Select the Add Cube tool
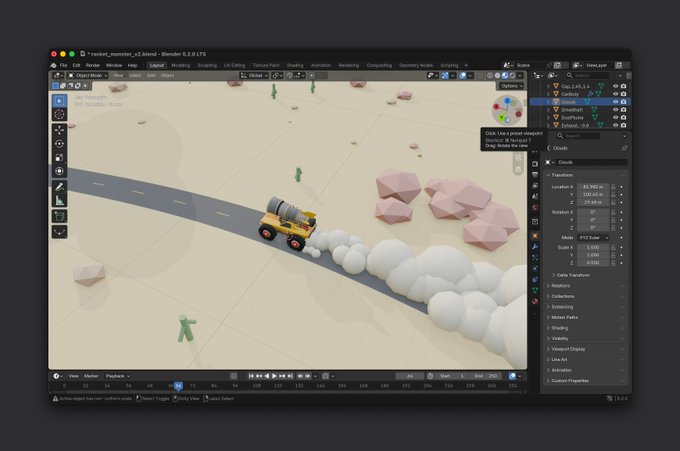This screenshot has height=451, width=680. tap(59, 216)
